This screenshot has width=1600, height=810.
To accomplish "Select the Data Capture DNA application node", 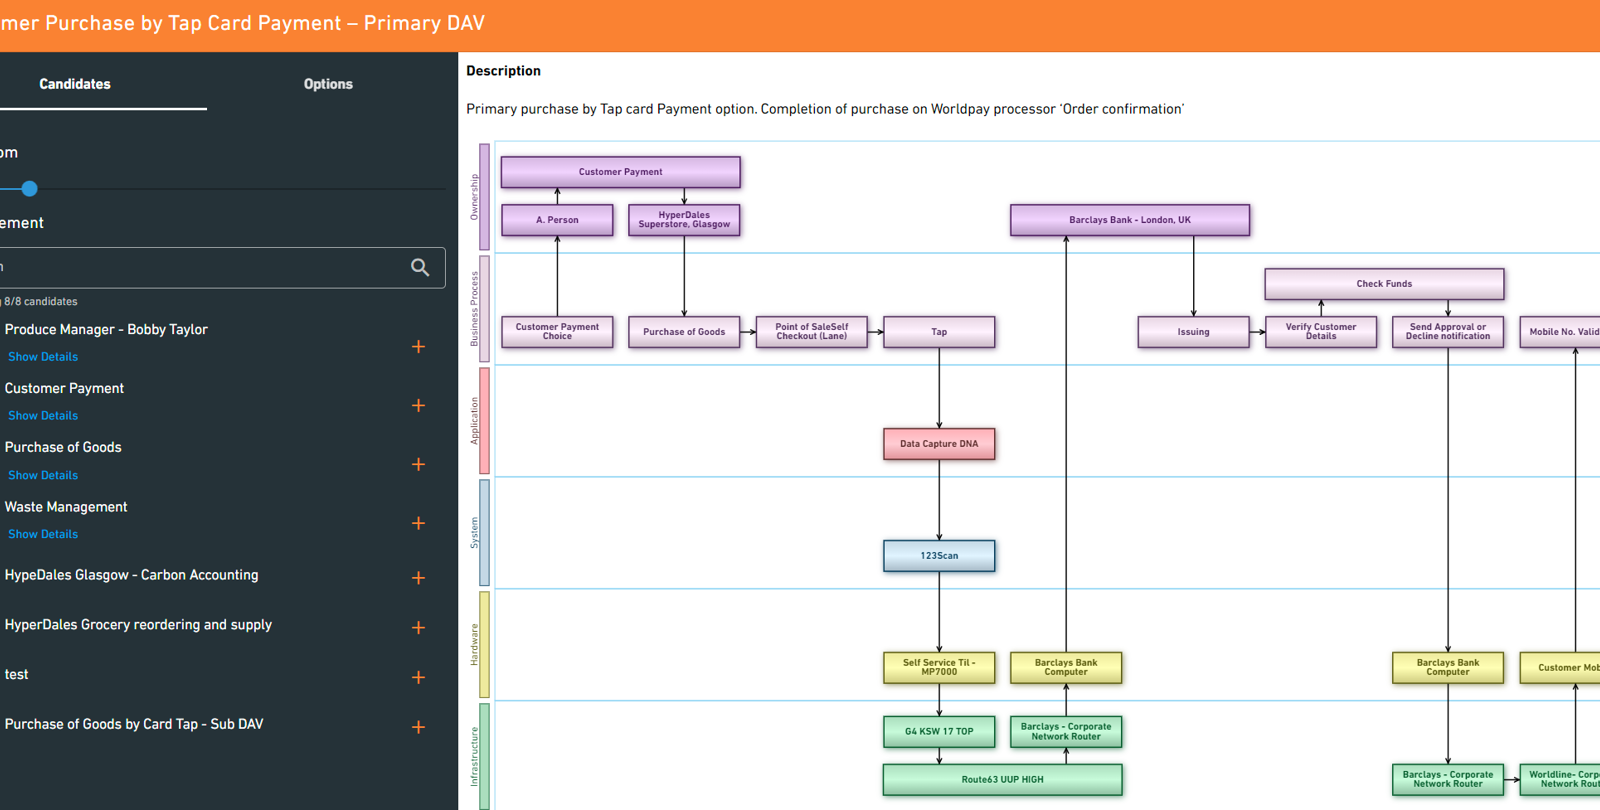I will [x=939, y=444].
